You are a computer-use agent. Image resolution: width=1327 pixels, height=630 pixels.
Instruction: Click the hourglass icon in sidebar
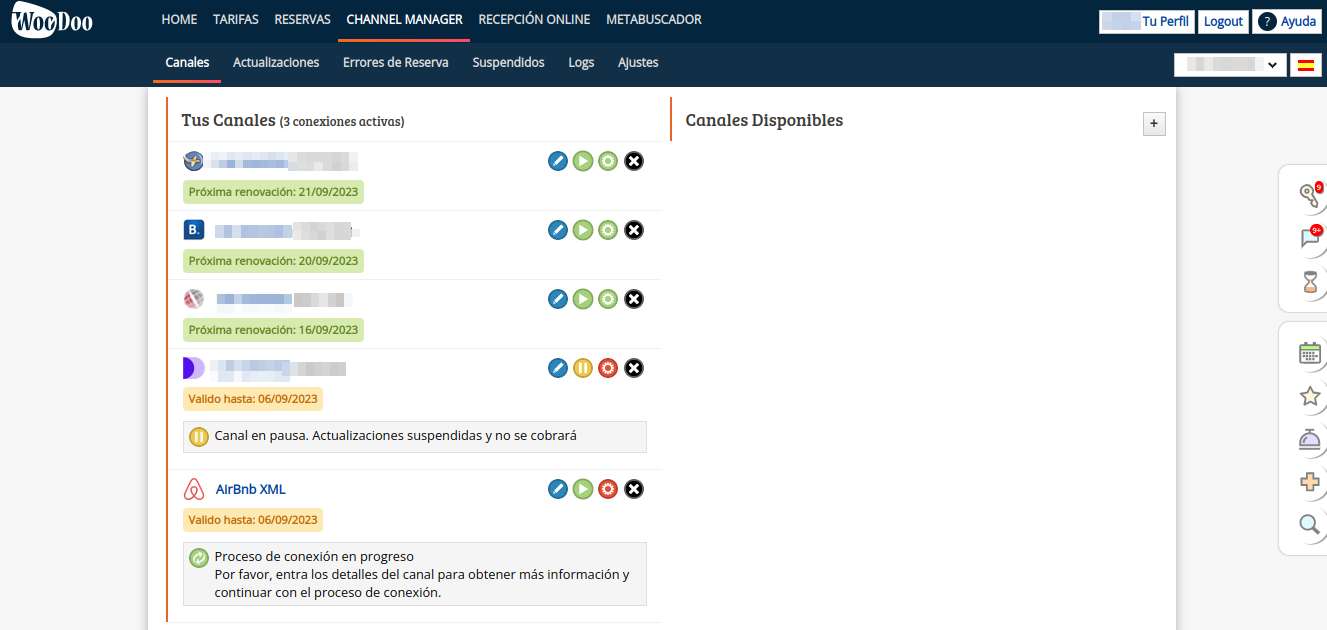click(1310, 282)
